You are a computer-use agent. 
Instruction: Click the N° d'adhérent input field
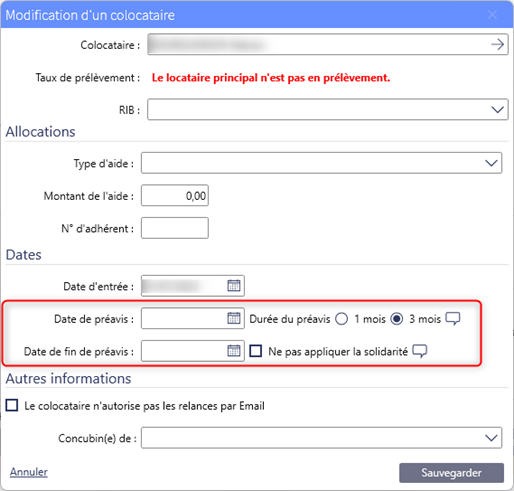175,228
